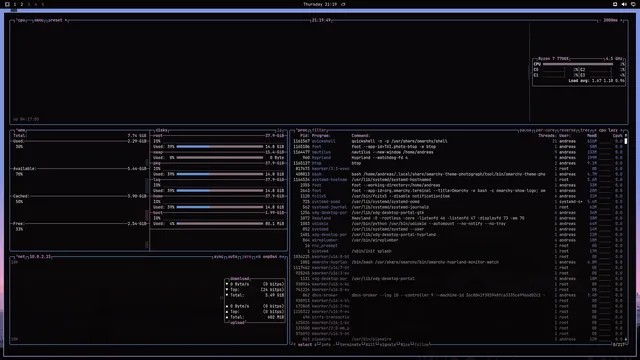Click the cpu lazy sort label

coord(608,130)
